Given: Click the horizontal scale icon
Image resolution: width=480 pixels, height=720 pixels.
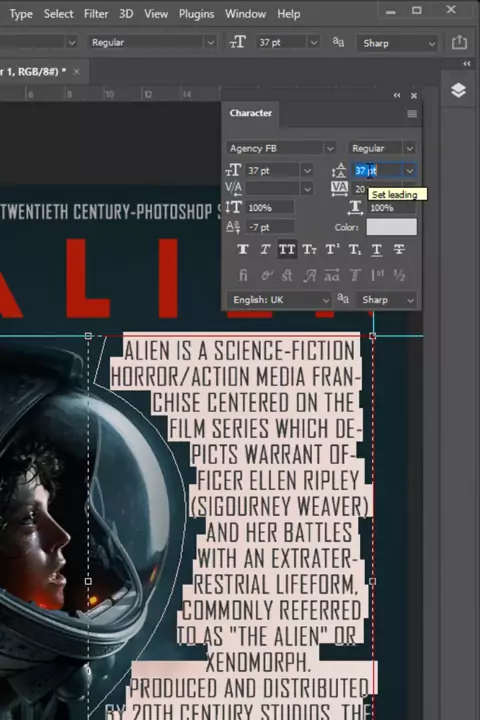Looking at the screenshot, I should (355, 208).
